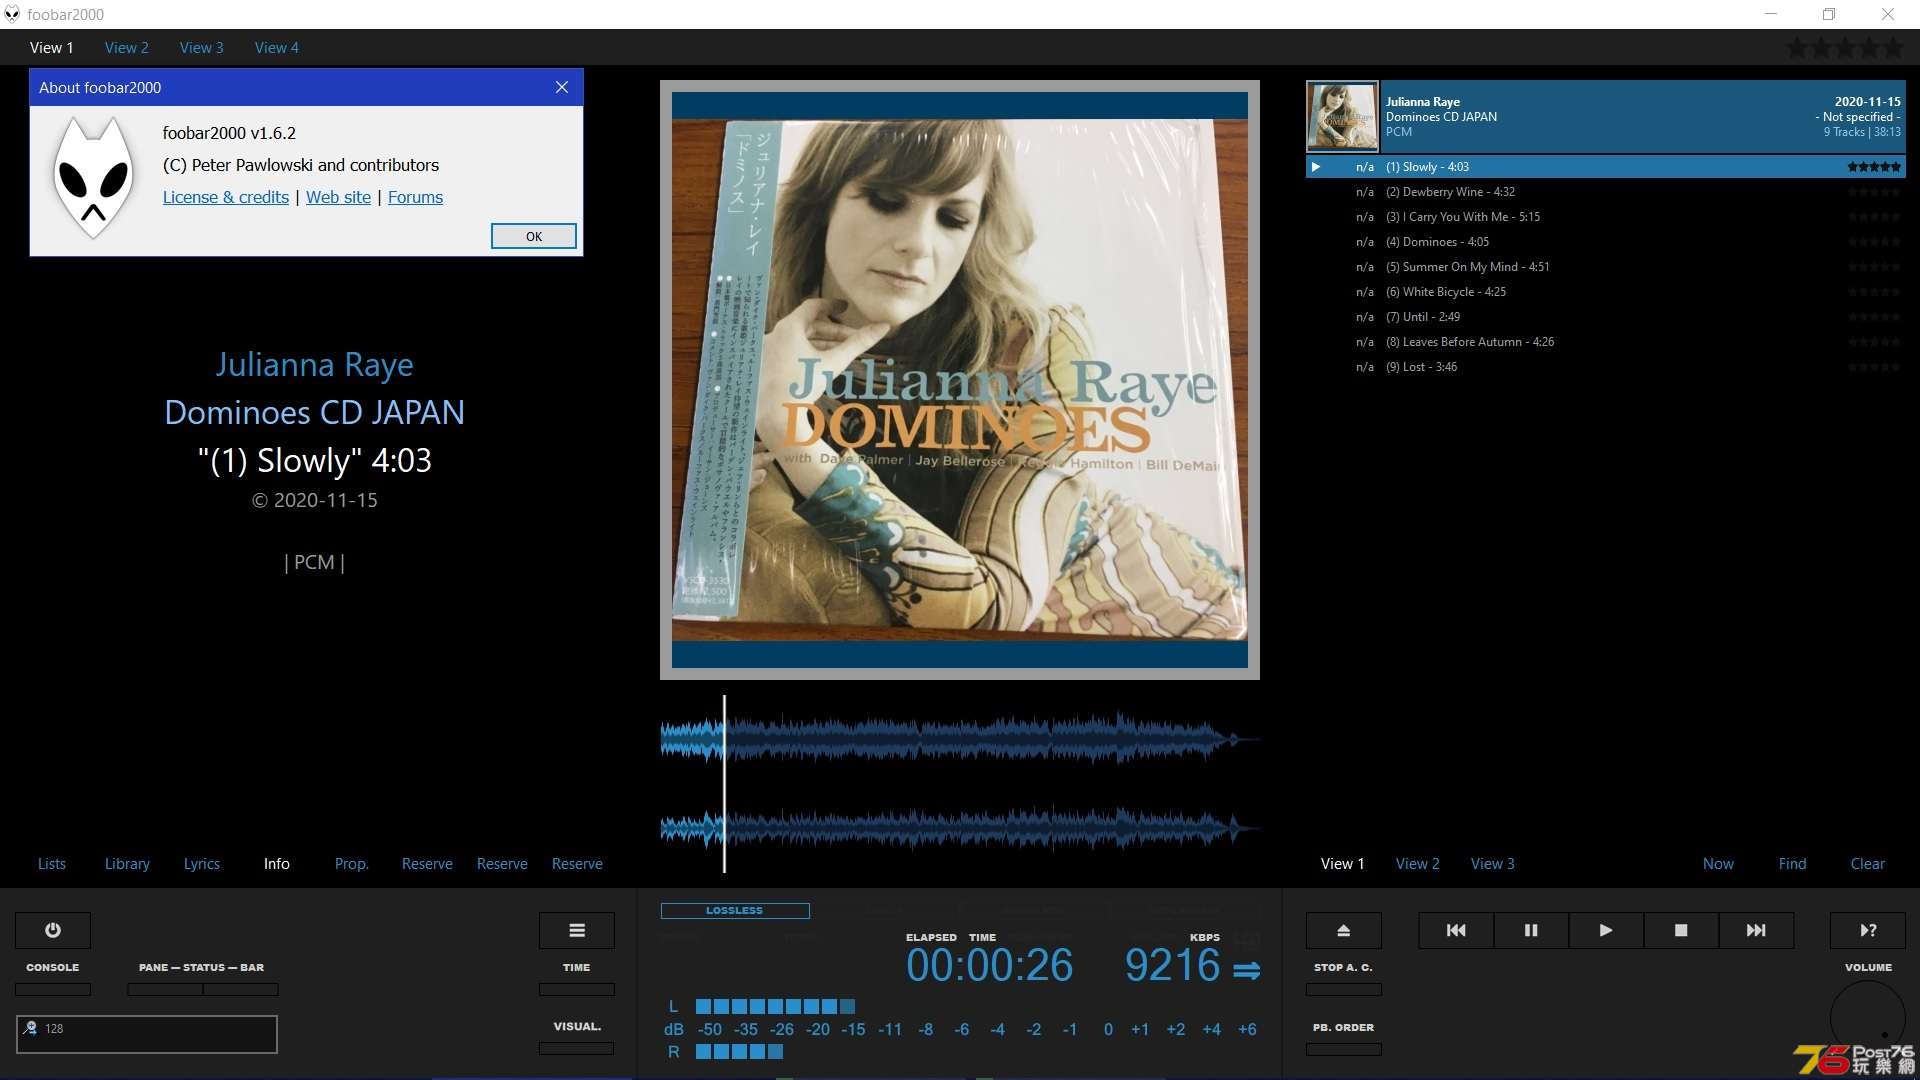Select track (7) Until
1920x1080 pixels.
click(x=1605, y=317)
